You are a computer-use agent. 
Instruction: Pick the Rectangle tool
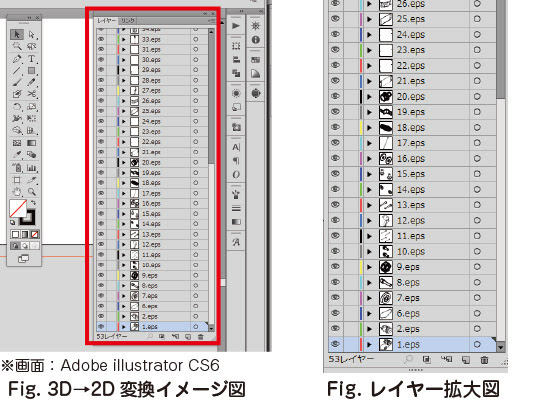pyautogui.click(x=32, y=71)
